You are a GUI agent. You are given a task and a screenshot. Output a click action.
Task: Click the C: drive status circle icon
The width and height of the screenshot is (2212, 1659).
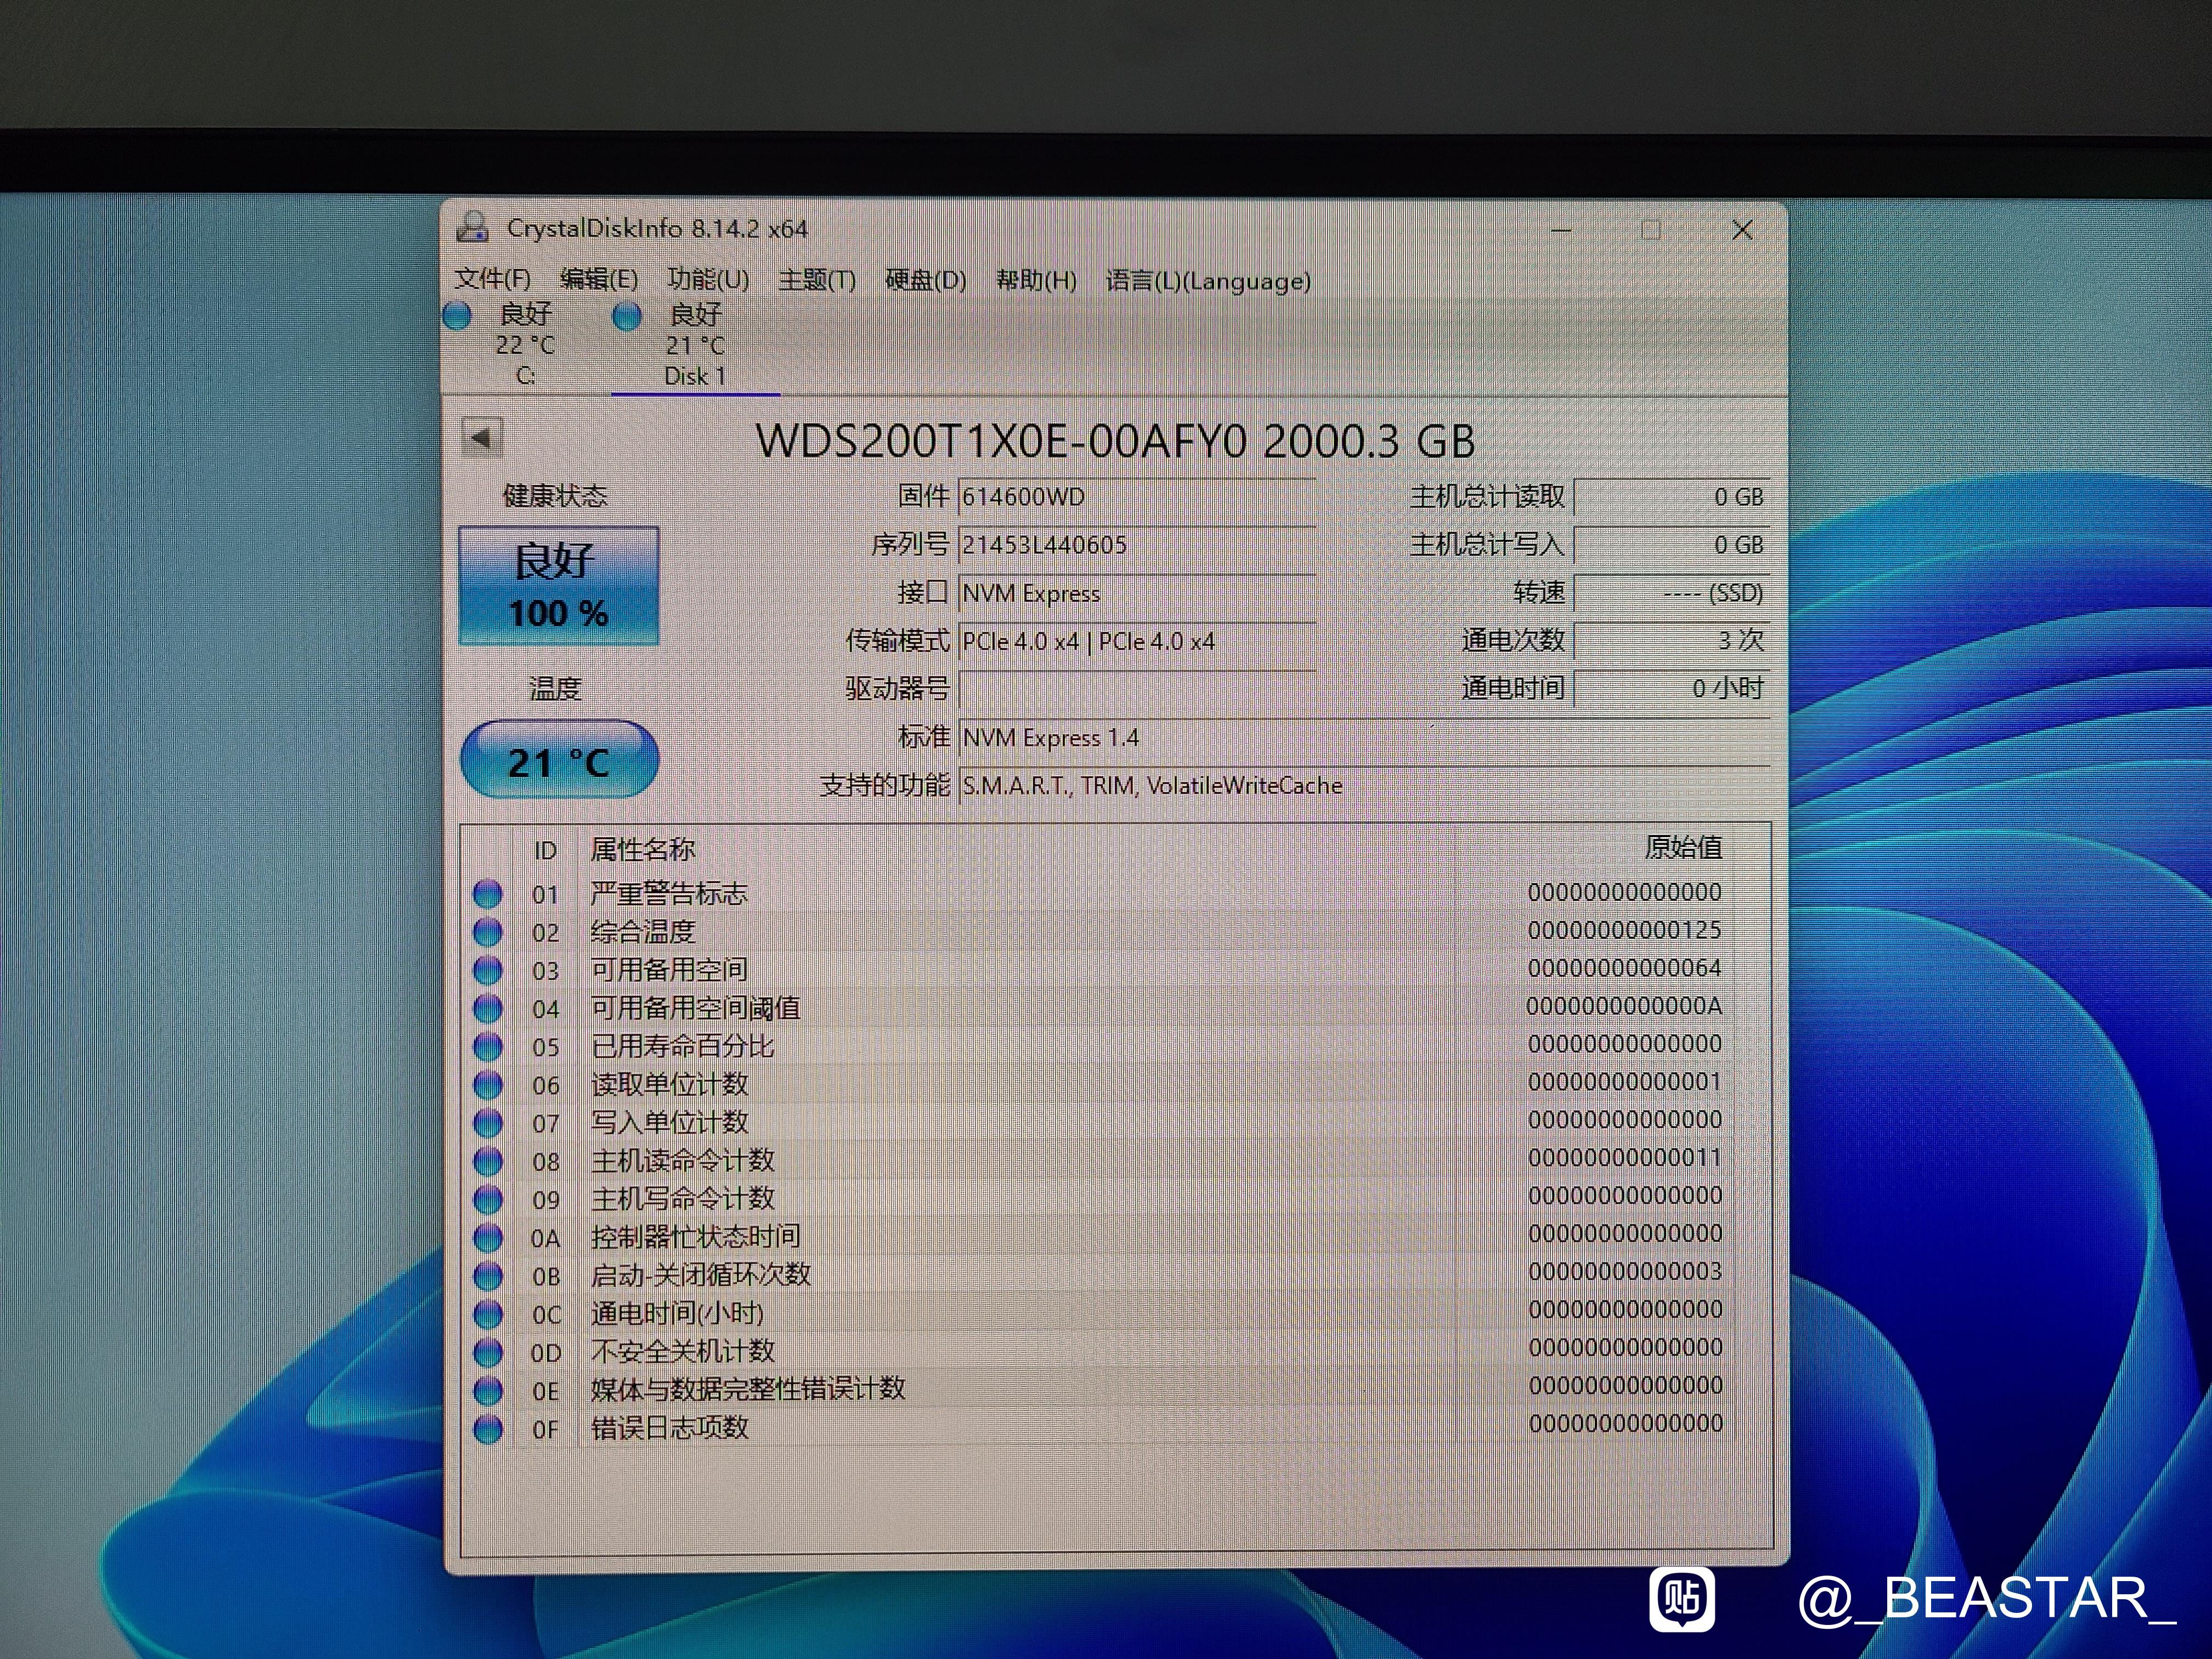(457, 316)
